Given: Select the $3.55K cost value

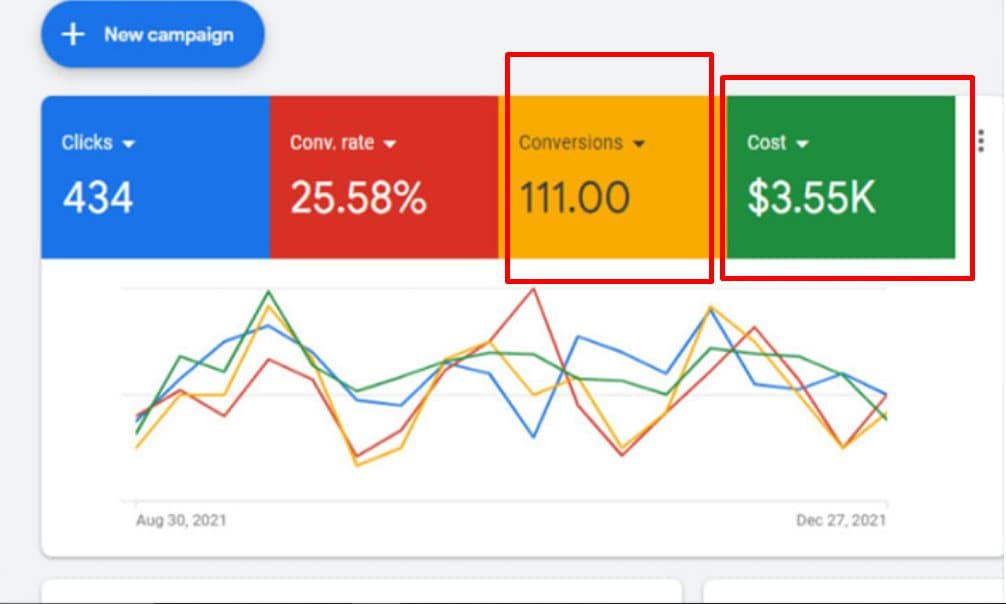Looking at the screenshot, I should 811,197.
